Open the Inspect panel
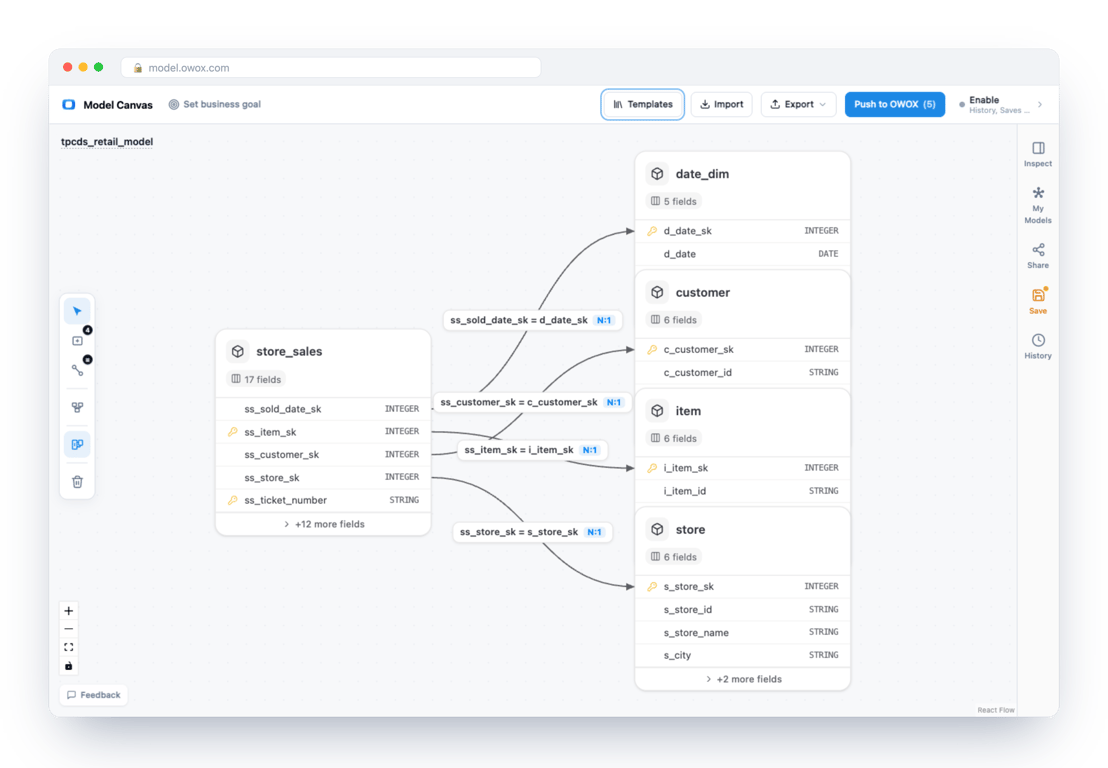Screen dimensions: 1108x768 [1038, 154]
